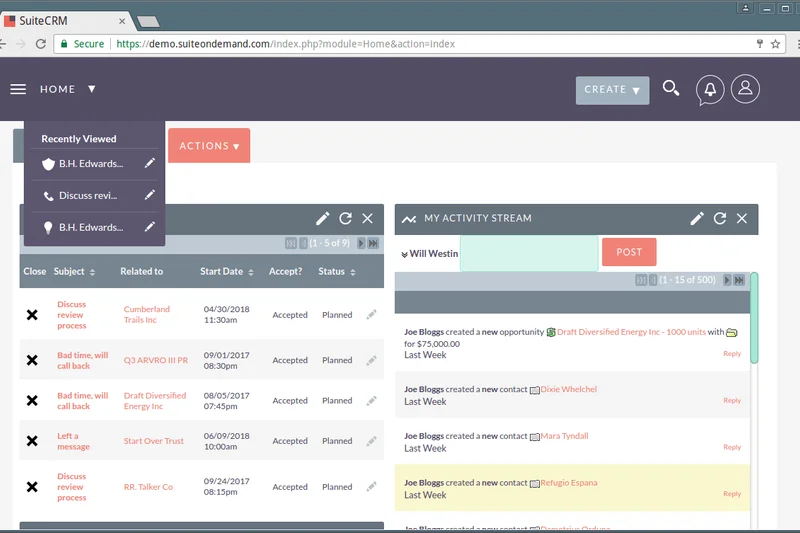Screen dimensions: 800x533
Task: Edit call row for Q3 ARVRO III PR
Action: [x=371, y=360]
